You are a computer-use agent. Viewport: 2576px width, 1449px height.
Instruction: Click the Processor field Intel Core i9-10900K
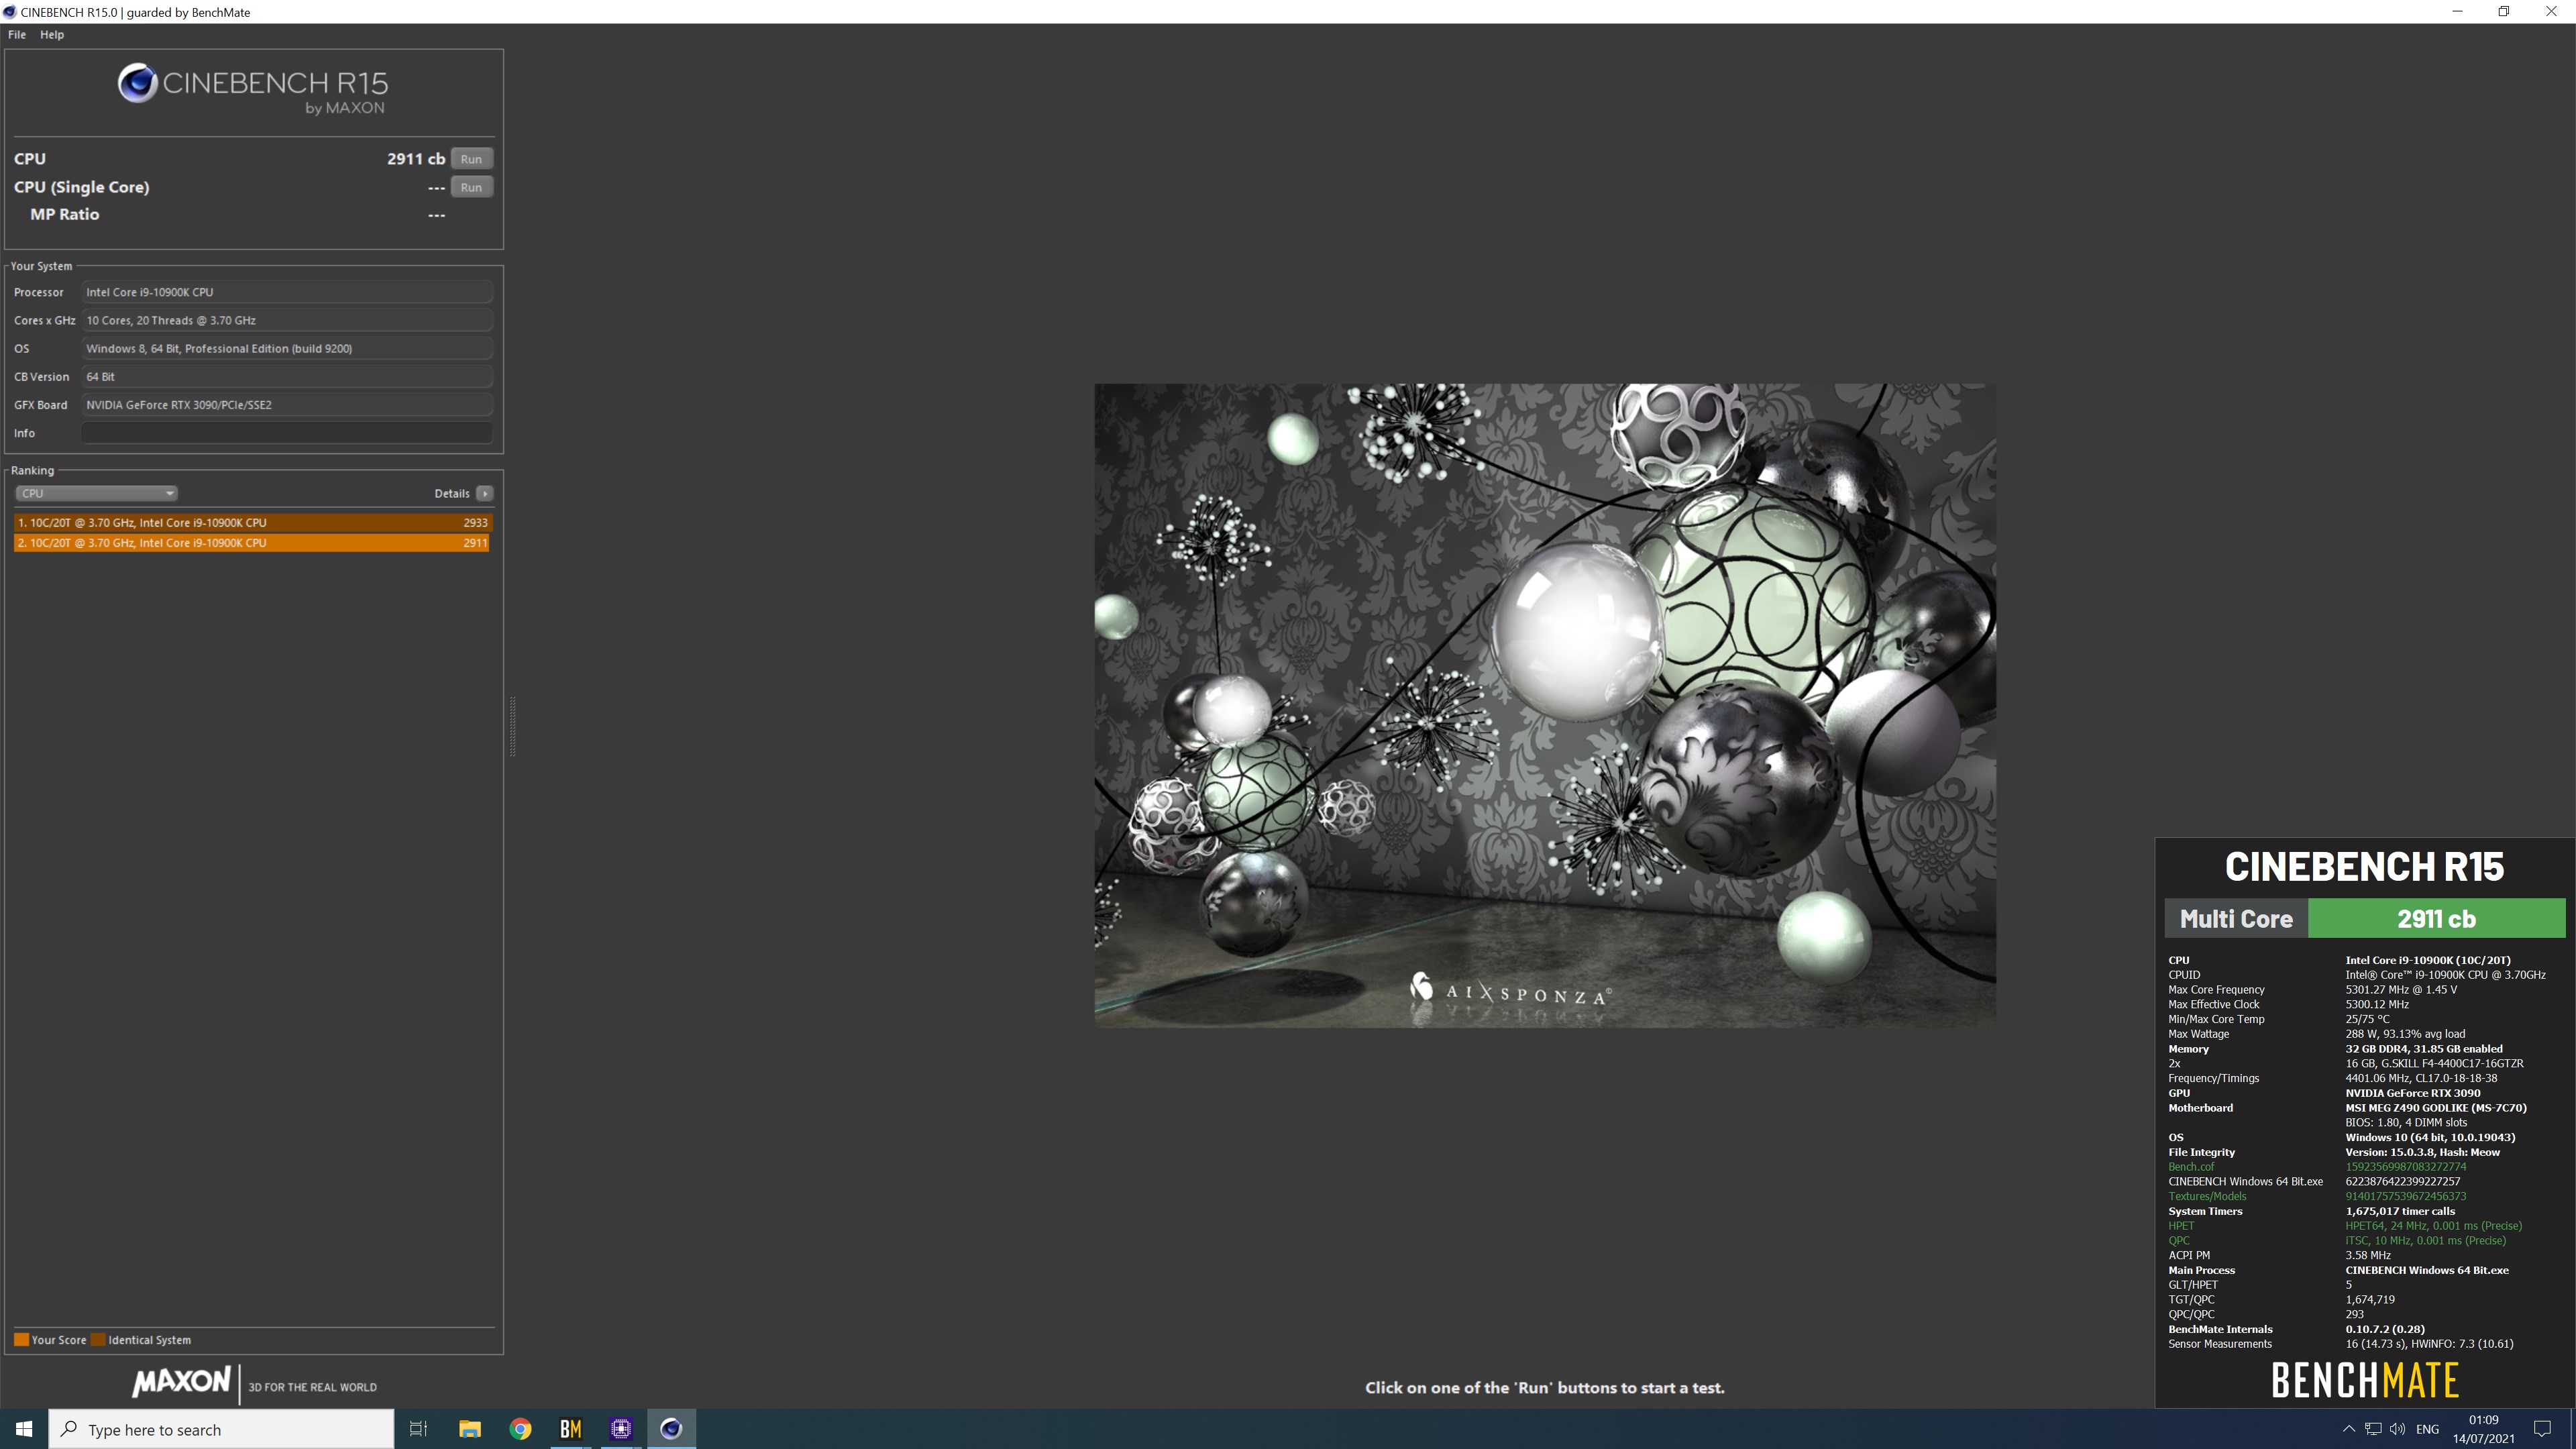point(287,292)
